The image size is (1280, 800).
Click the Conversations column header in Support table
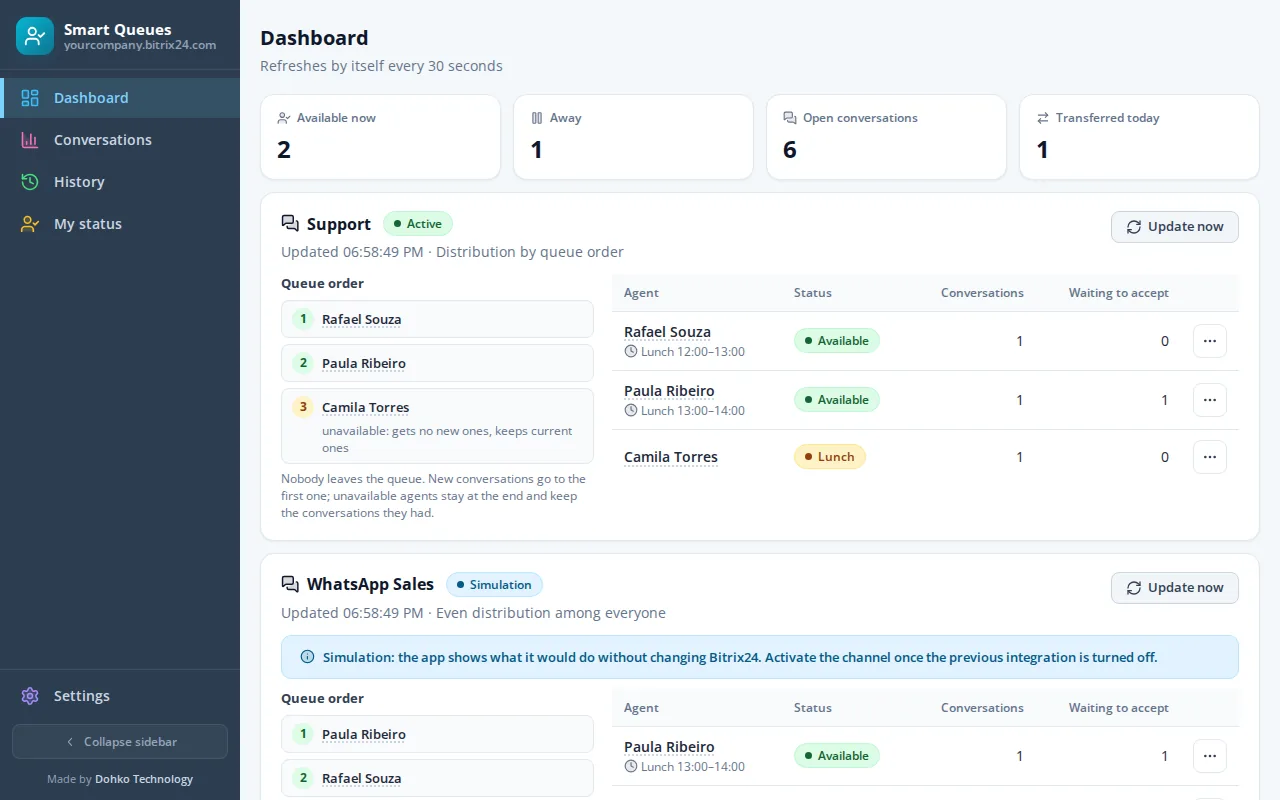(982, 293)
